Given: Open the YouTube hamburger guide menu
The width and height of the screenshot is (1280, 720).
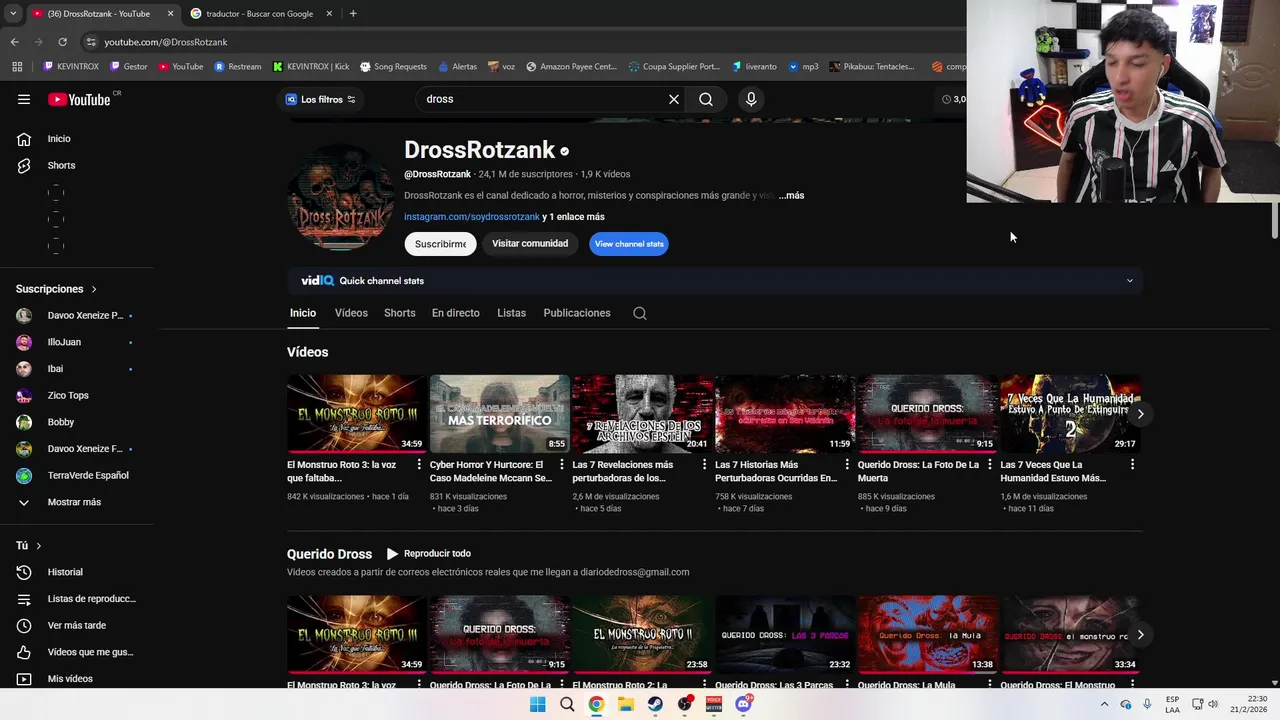Looking at the screenshot, I should [24, 99].
